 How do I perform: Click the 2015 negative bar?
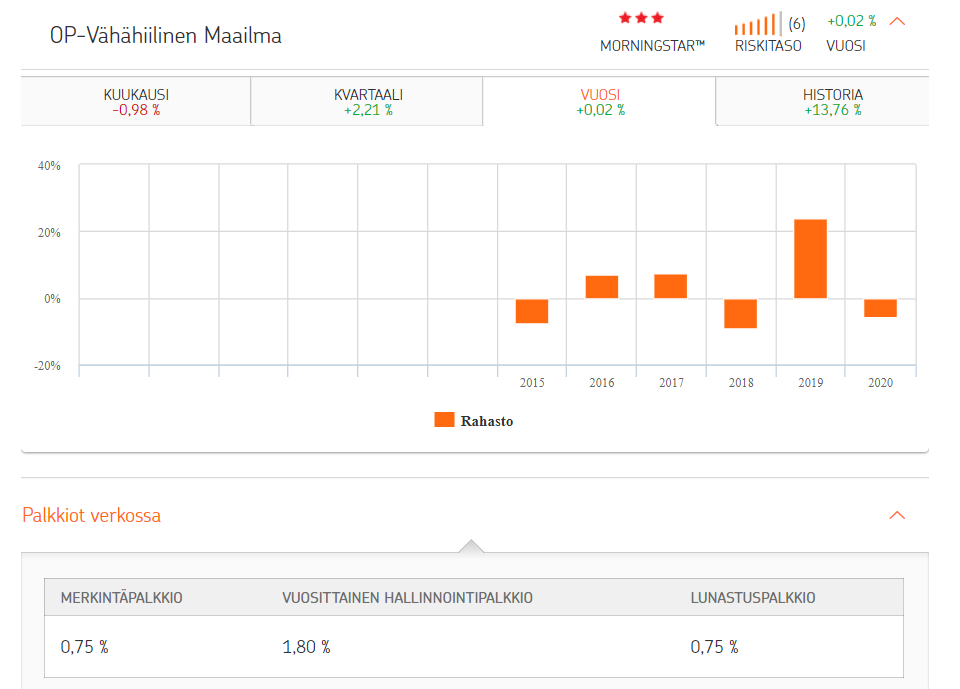click(532, 311)
